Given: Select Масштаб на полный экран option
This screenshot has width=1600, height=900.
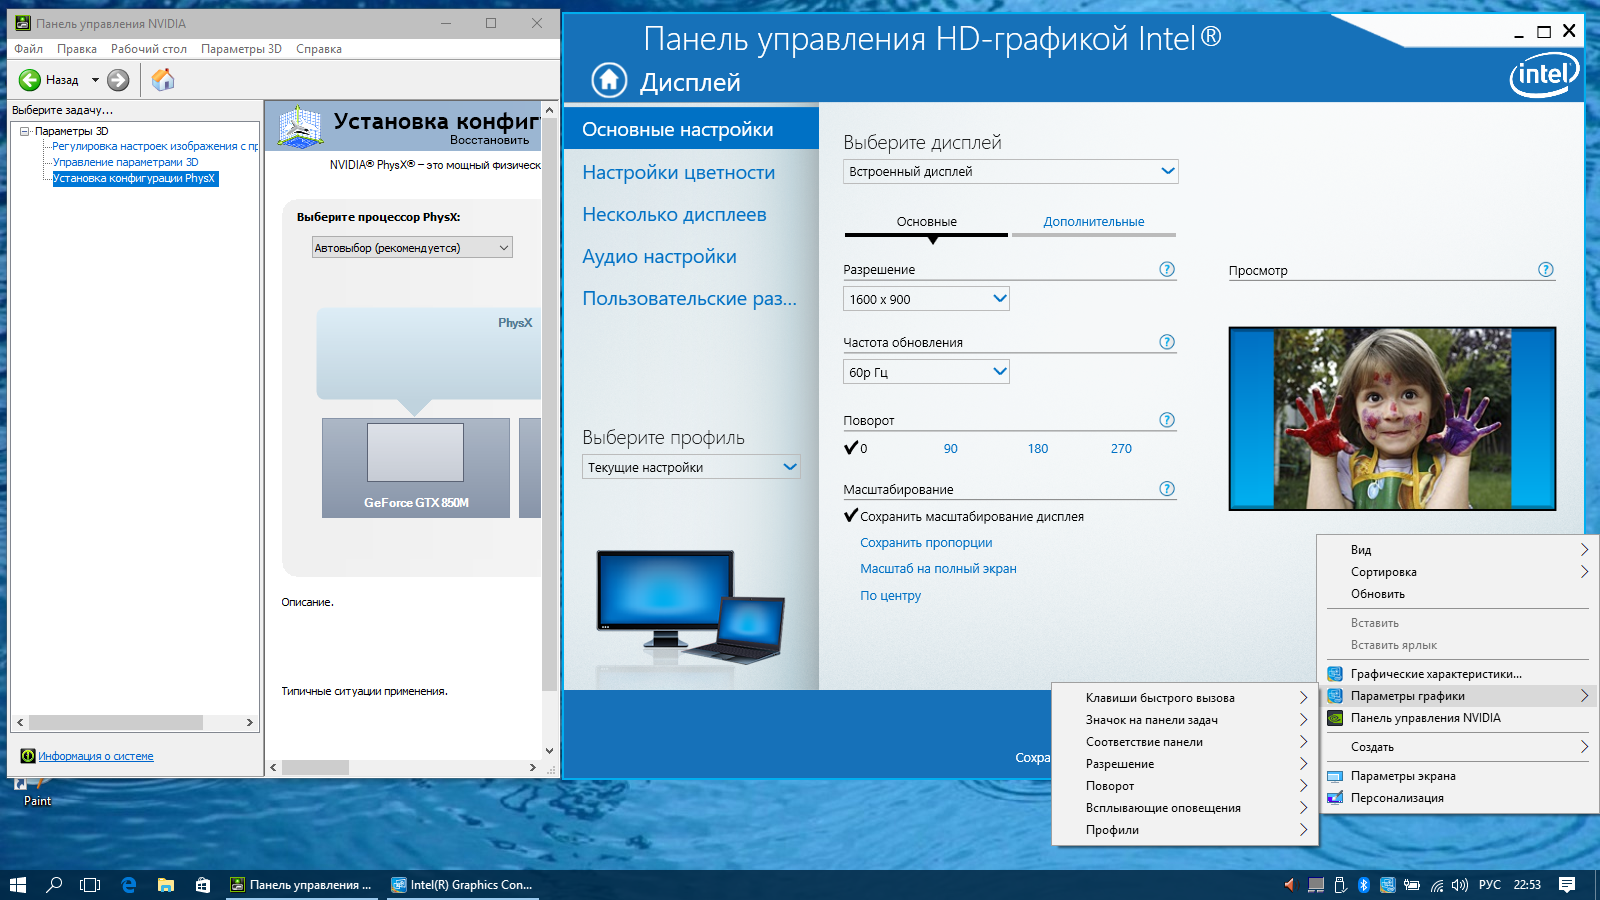Looking at the screenshot, I should 938,569.
